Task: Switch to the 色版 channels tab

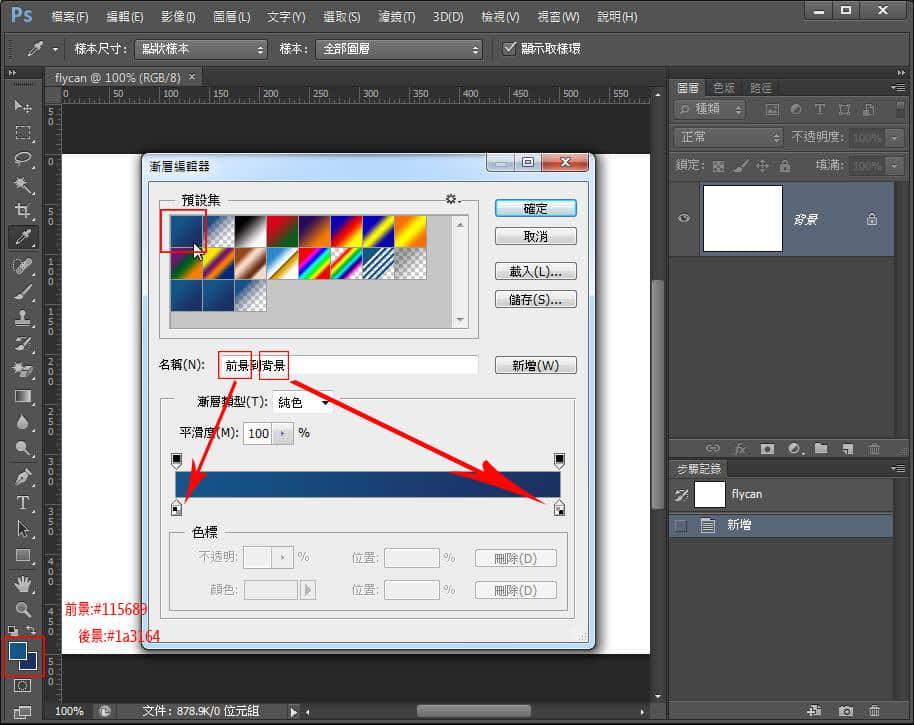Action: 724,88
